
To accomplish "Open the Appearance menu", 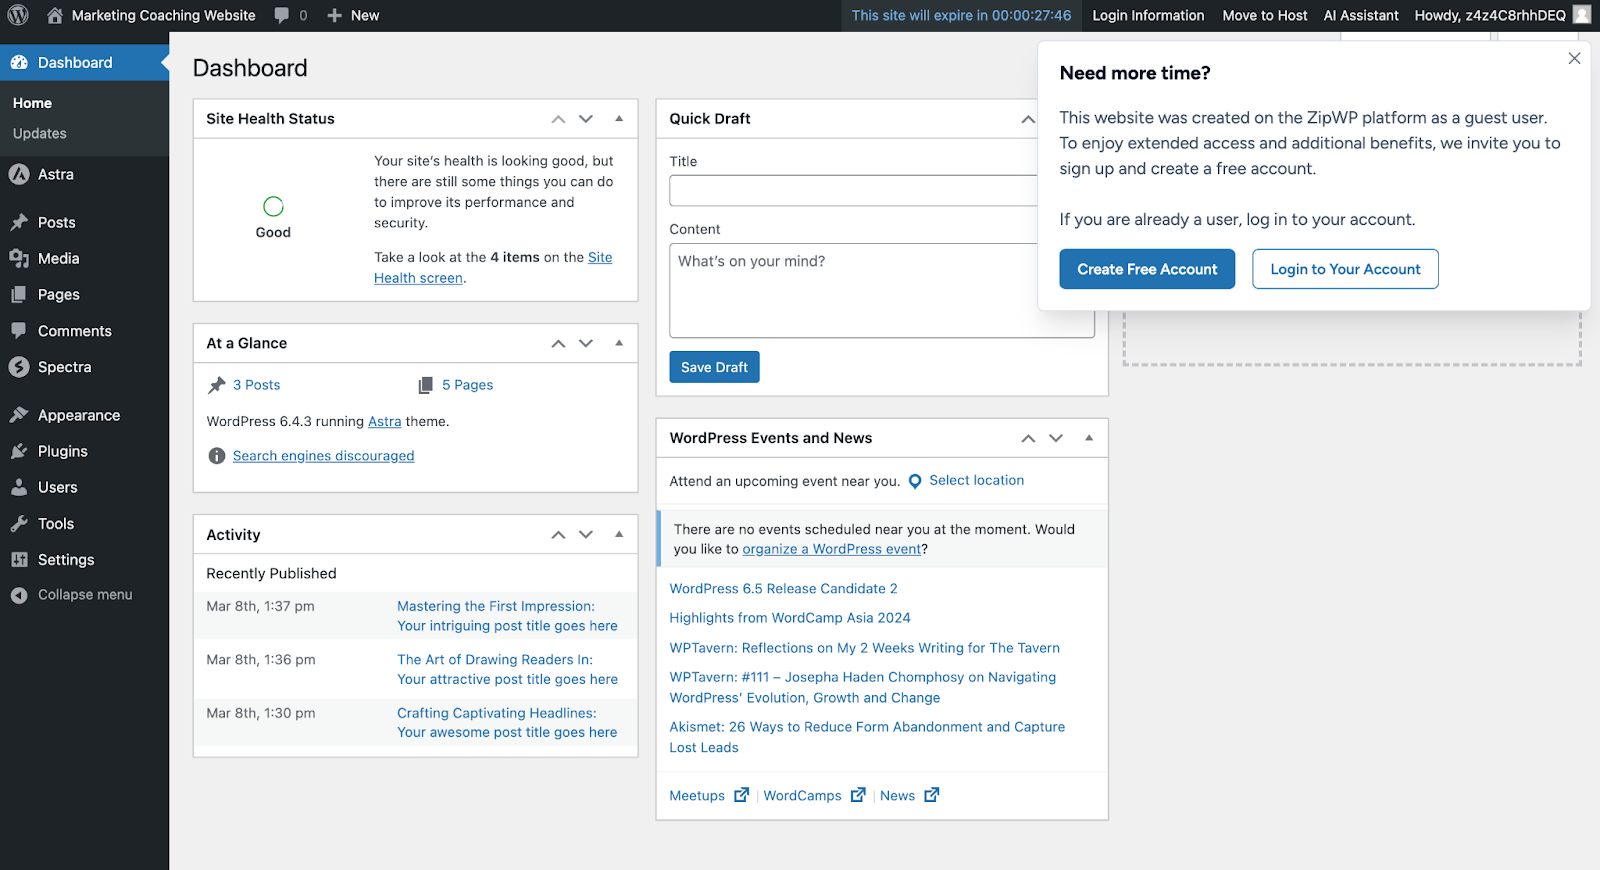I will 78,415.
